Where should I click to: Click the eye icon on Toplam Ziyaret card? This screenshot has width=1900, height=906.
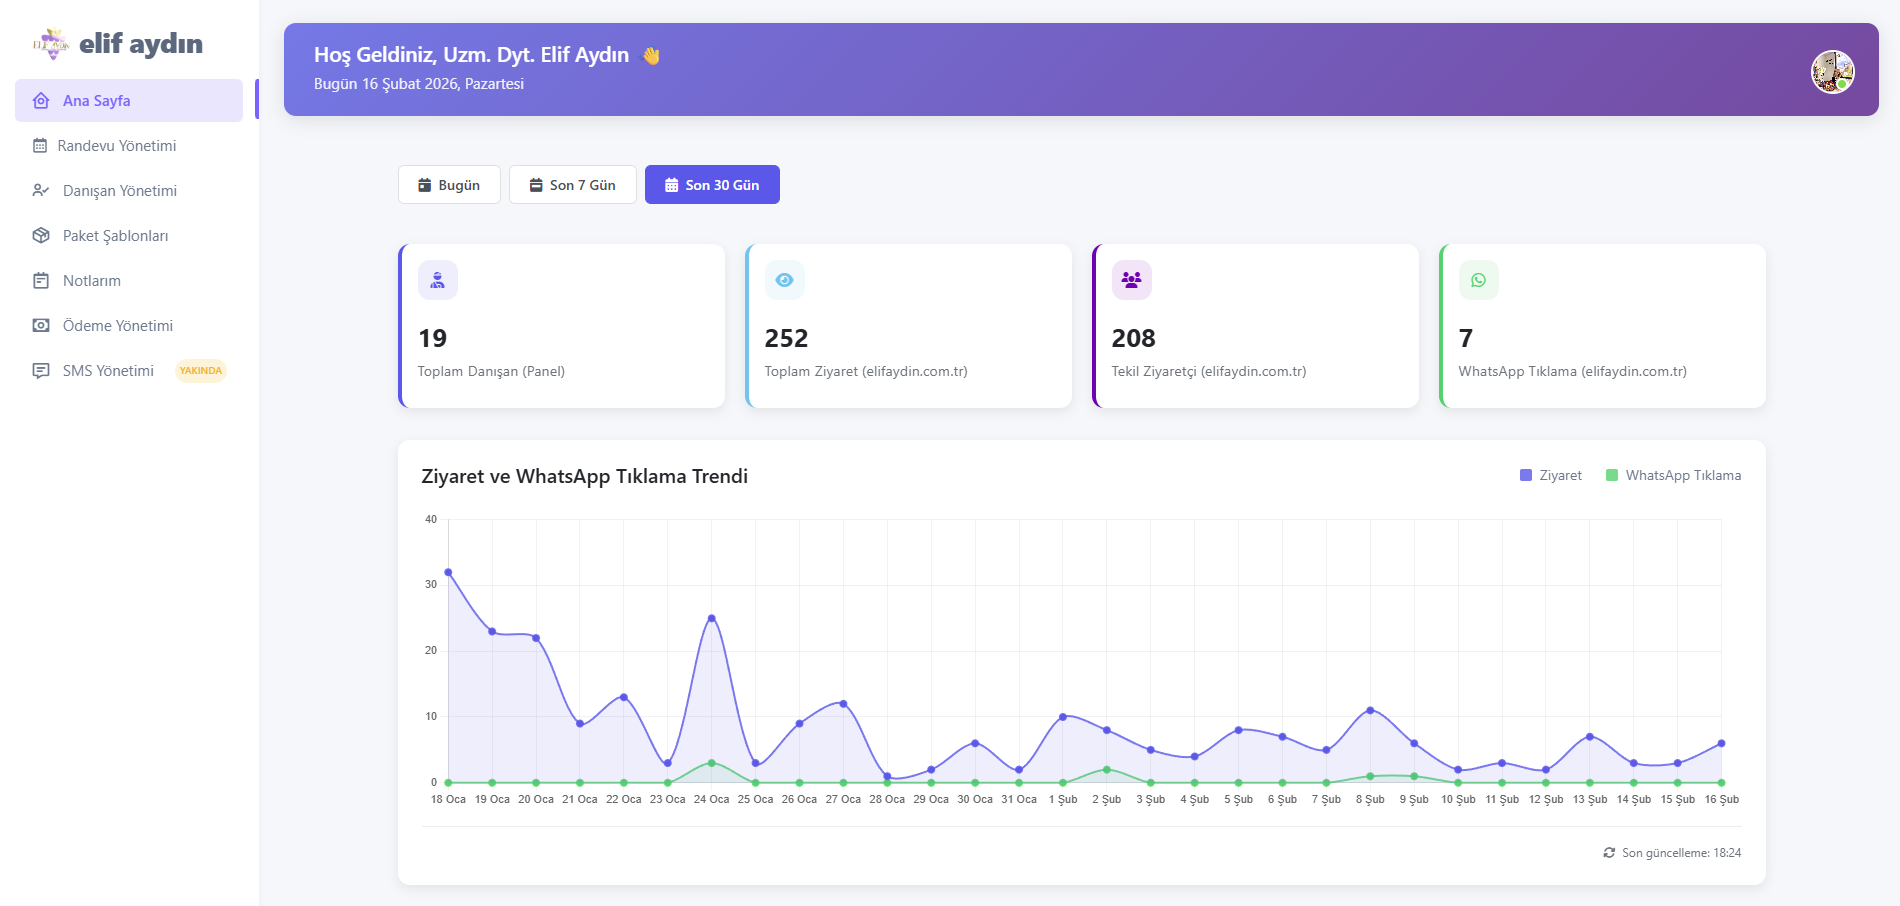pos(785,280)
